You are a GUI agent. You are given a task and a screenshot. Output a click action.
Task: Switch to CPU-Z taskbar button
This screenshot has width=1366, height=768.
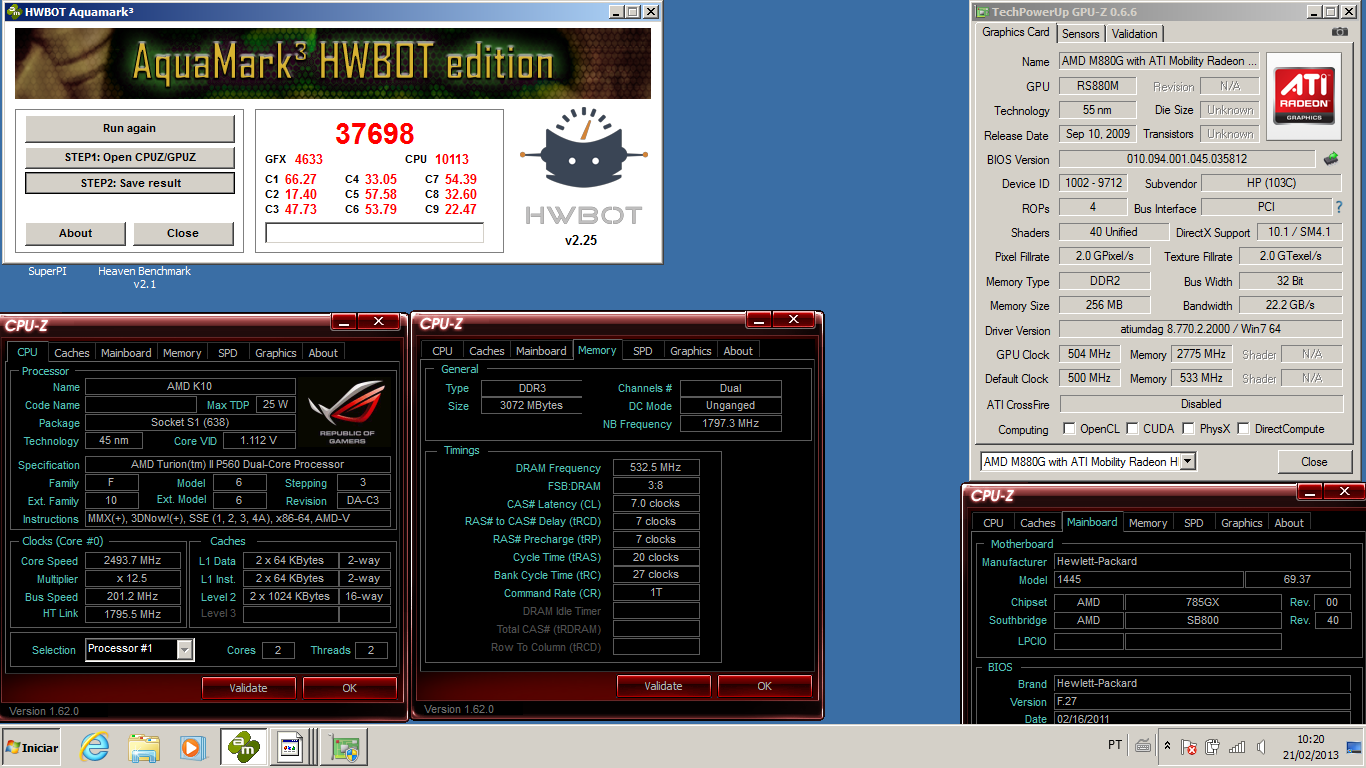tap(293, 747)
